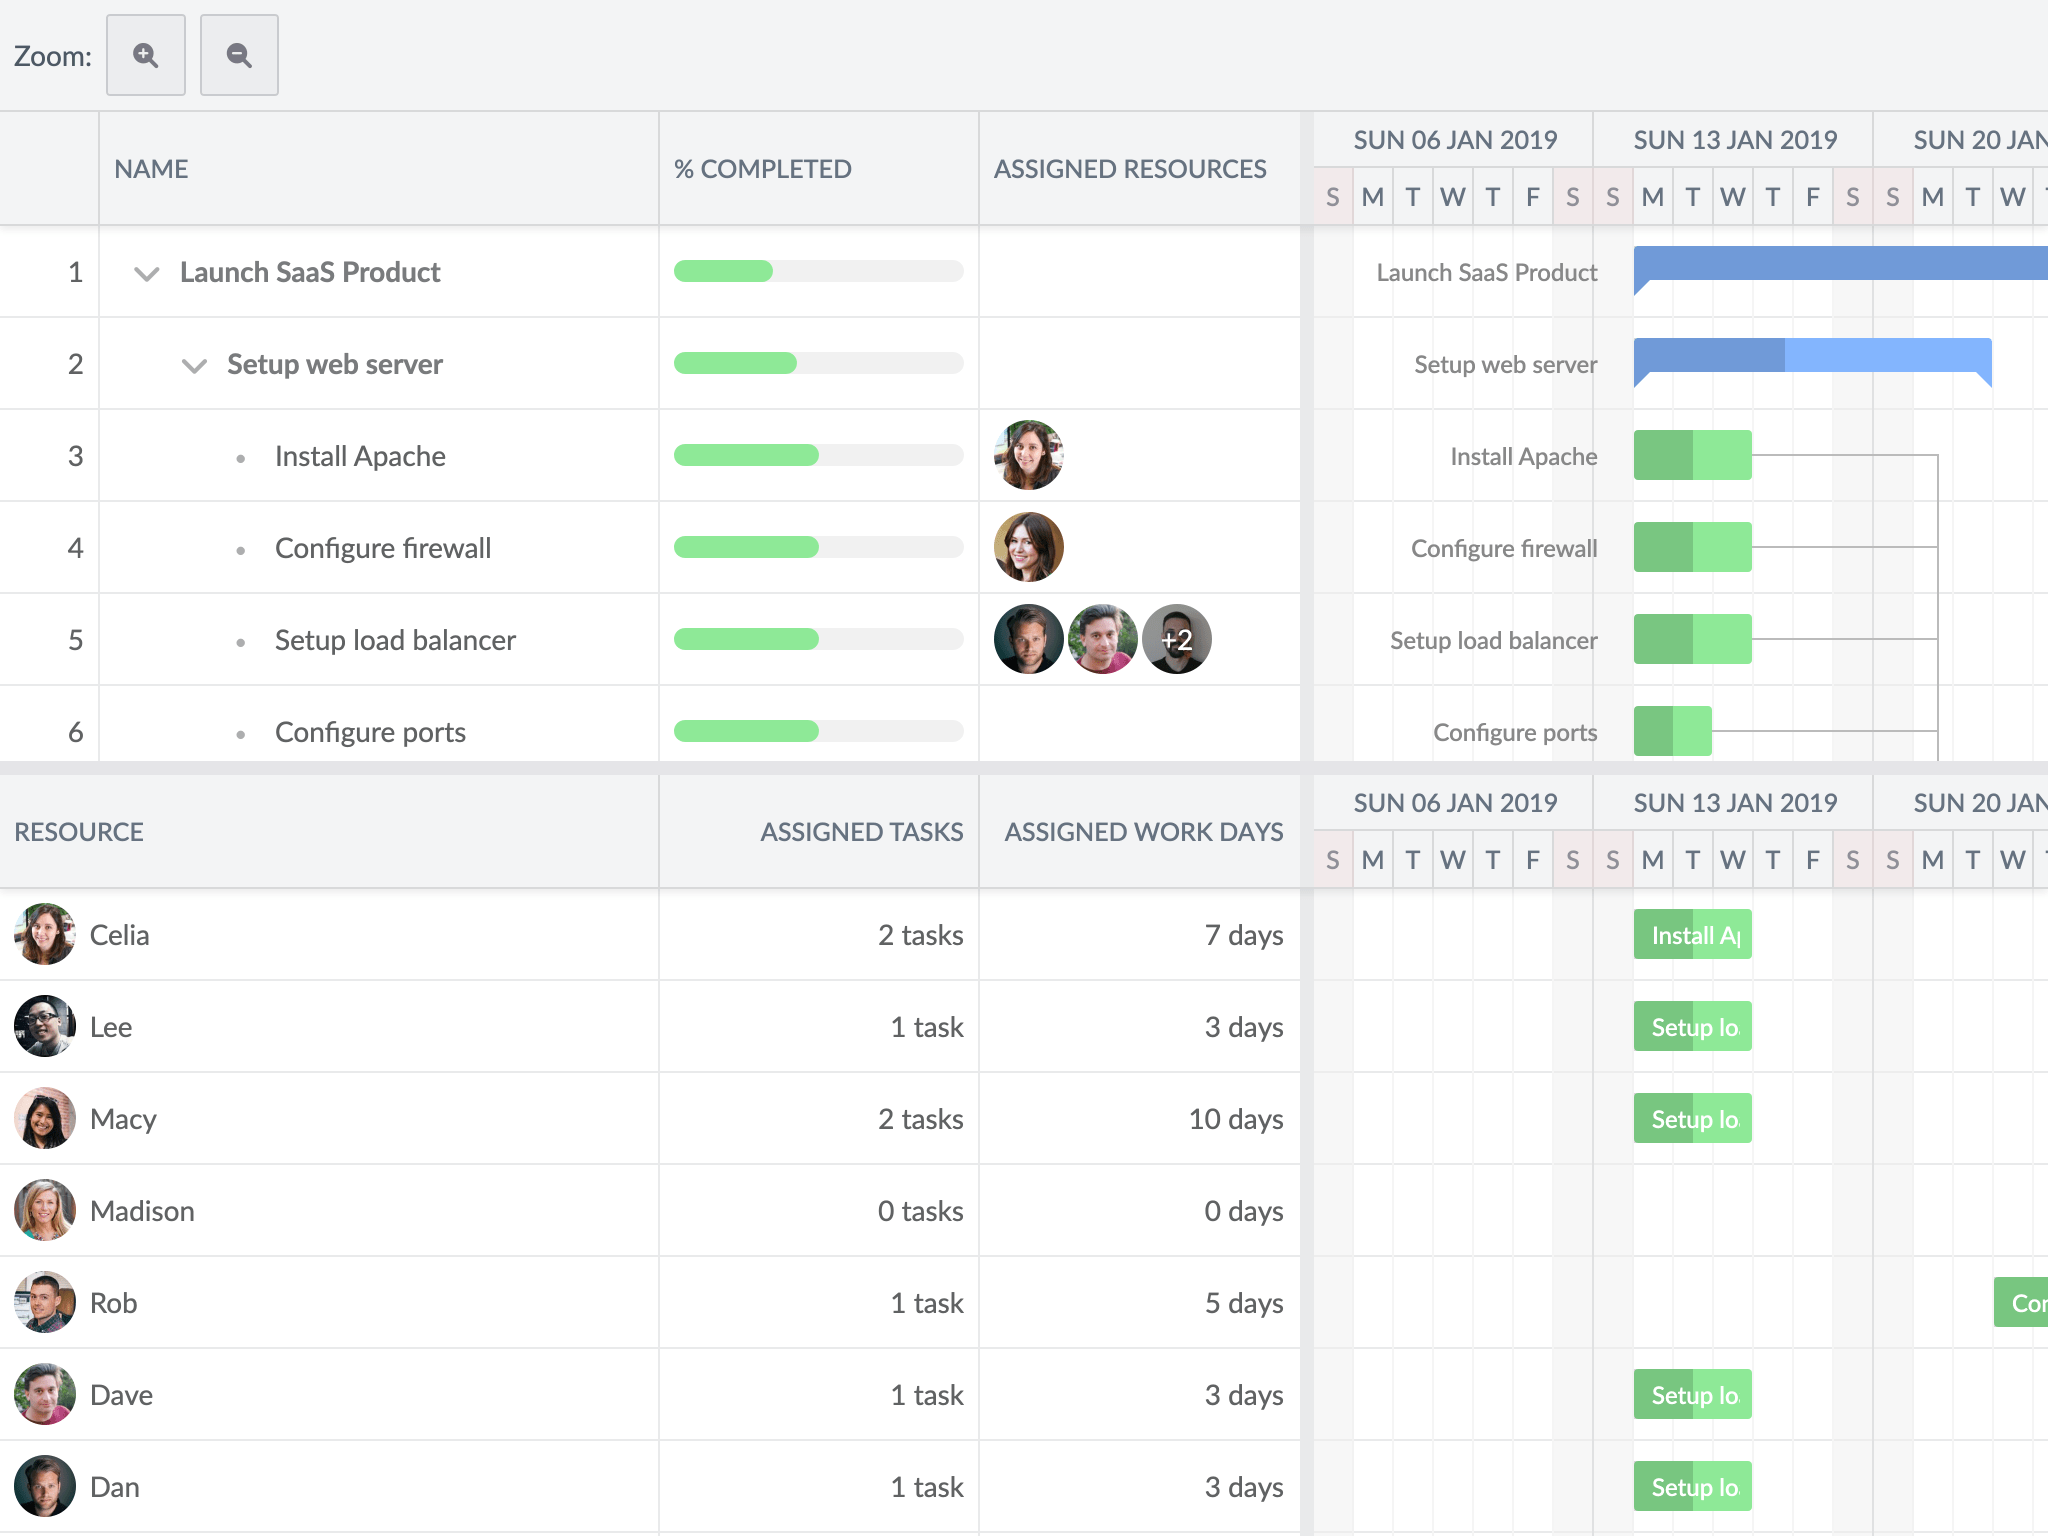Select Lee's avatar in the resource panel
This screenshot has height=1536, width=2048.
tap(44, 1026)
